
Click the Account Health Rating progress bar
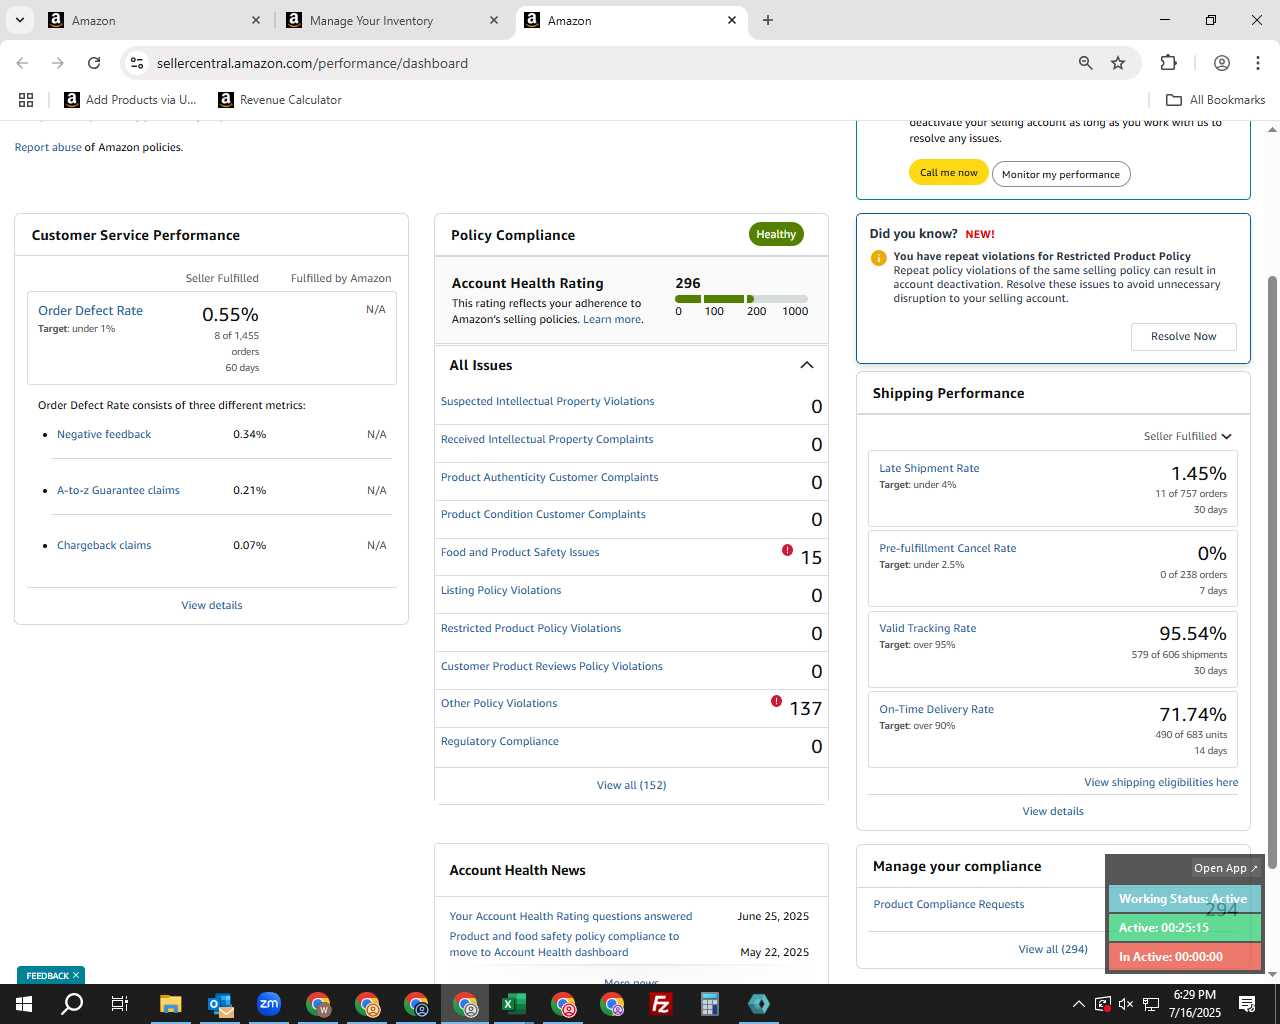pyautogui.click(x=741, y=299)
